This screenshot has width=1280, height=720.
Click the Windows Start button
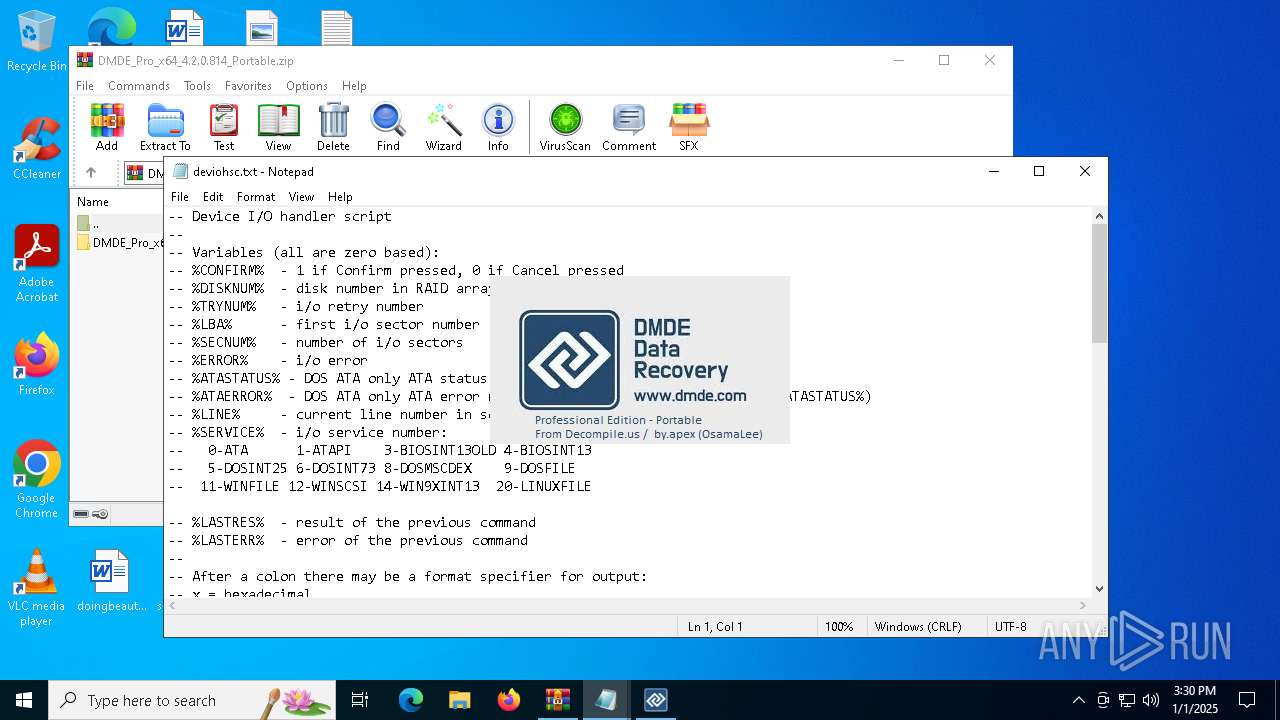point(24,700)
